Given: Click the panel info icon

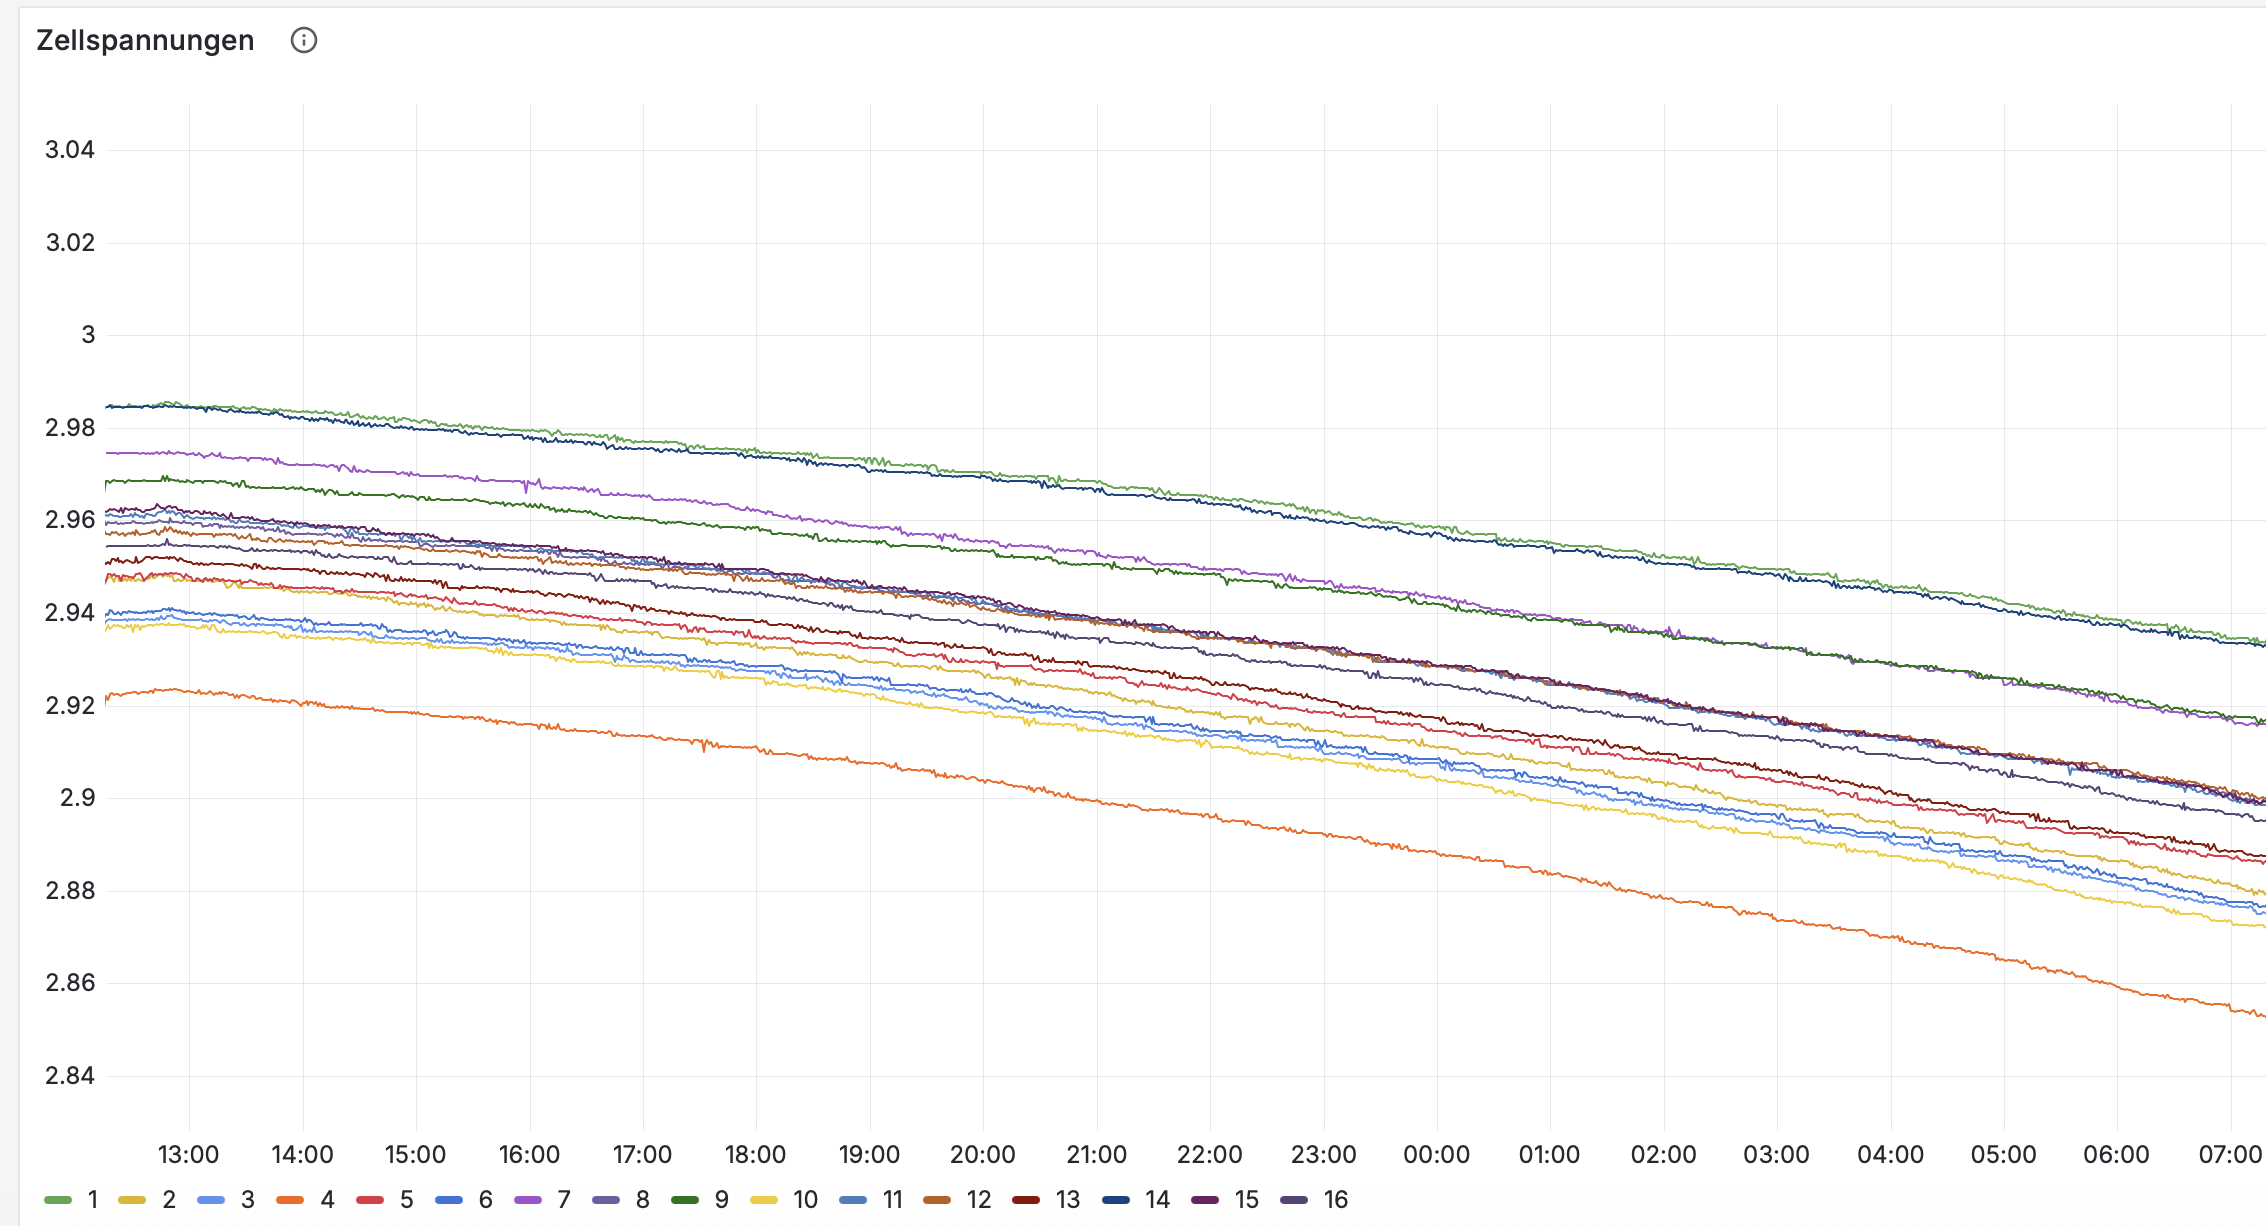Looking at the screenshot, I should pos(303,41).
